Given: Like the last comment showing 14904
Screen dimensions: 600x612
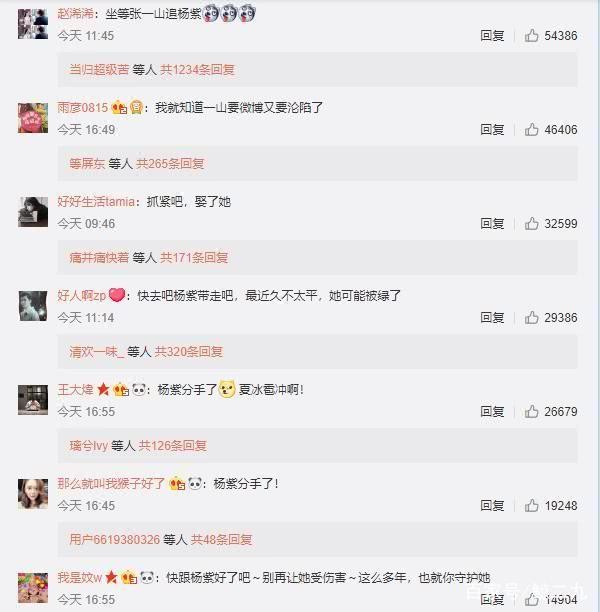Looking at the screenshot, I should 531,599.
